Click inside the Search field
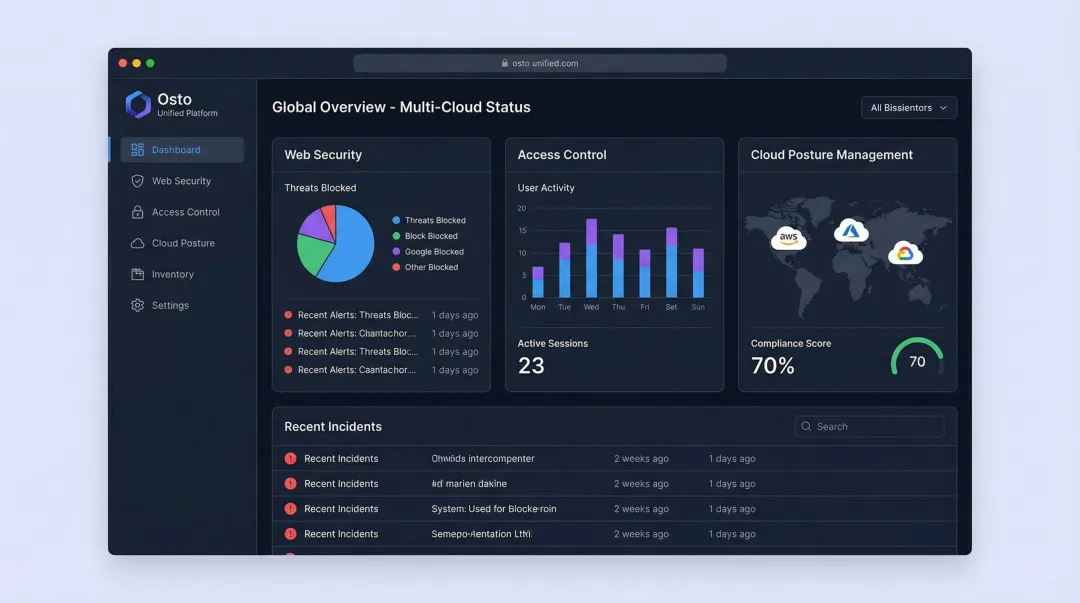Image resolution: width=1080 pixels, height=603 pixels. tap(868, 426)
